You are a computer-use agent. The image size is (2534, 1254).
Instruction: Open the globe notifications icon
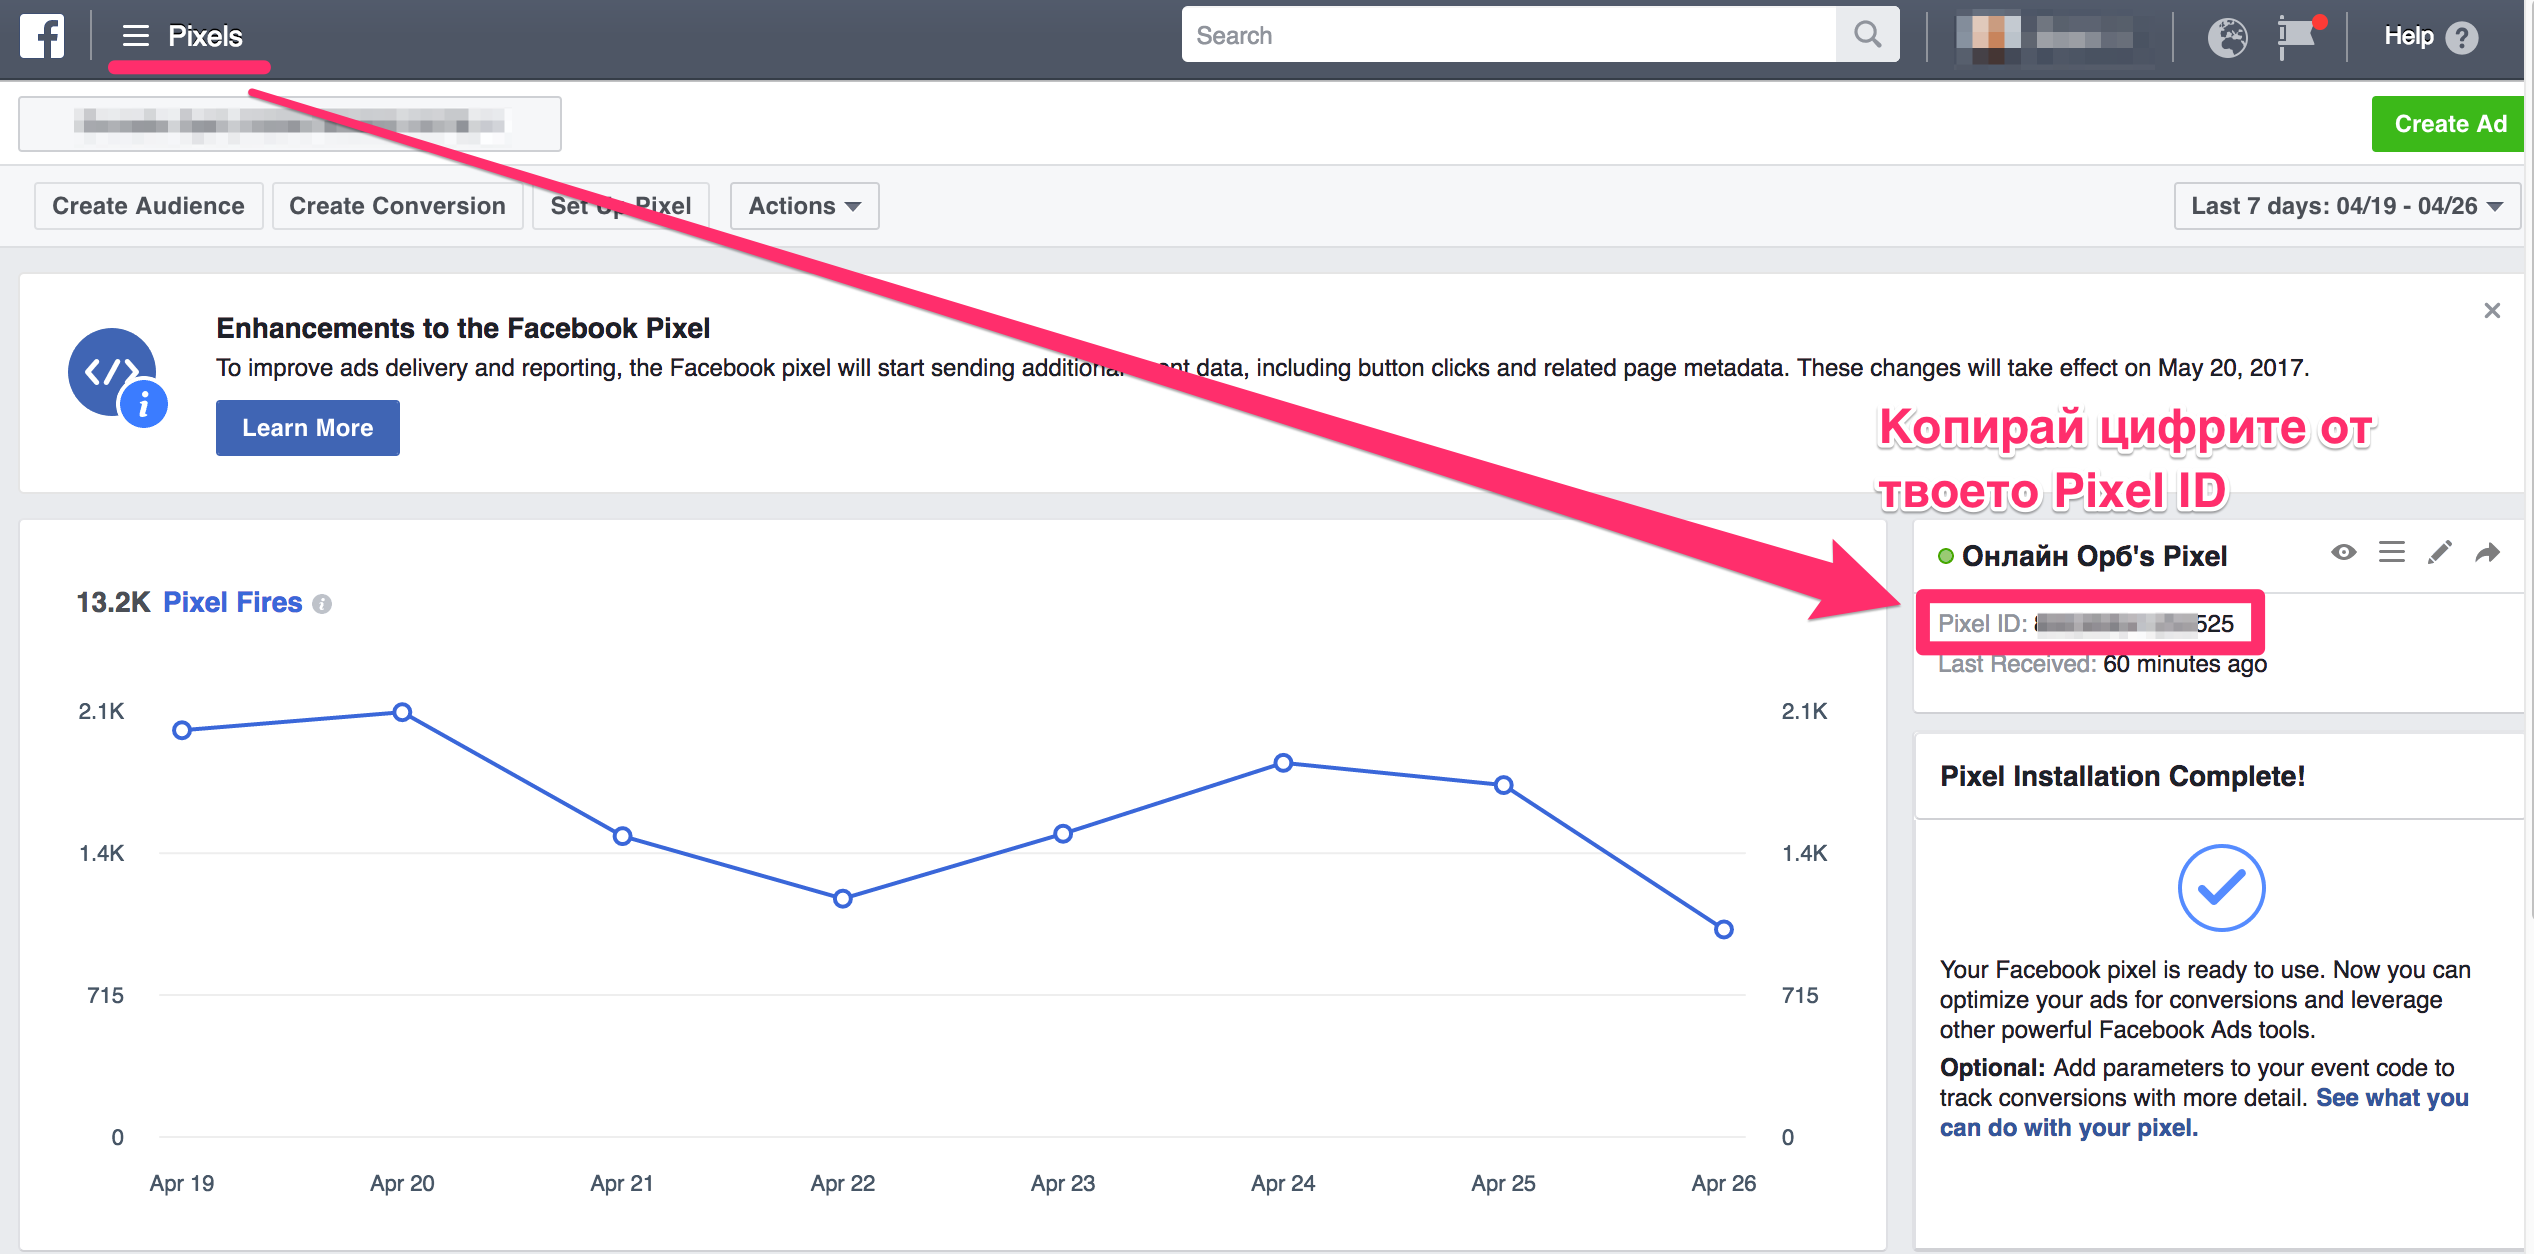pyautogui.click(x=2227, y=37)
